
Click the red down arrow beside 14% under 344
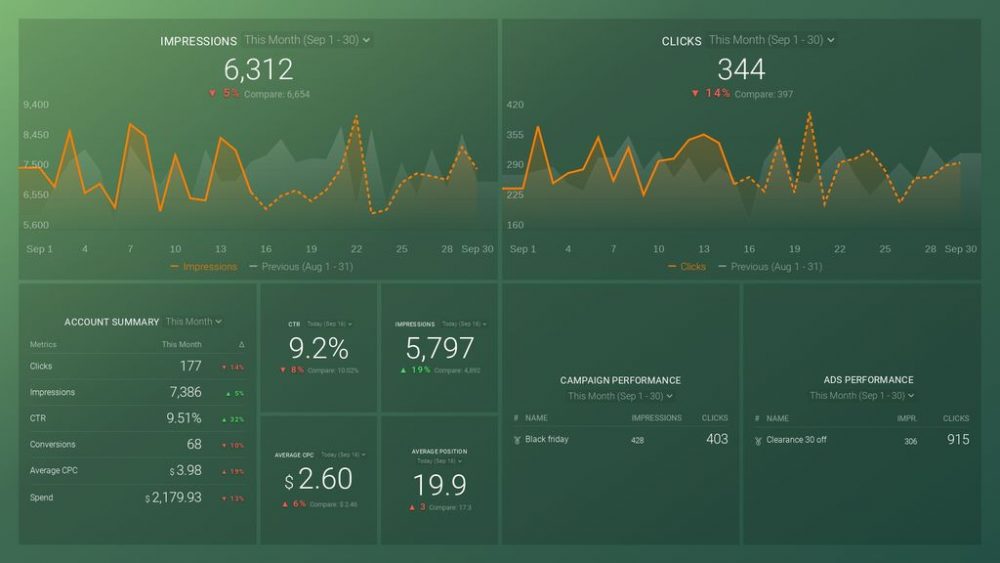[695, 93]
